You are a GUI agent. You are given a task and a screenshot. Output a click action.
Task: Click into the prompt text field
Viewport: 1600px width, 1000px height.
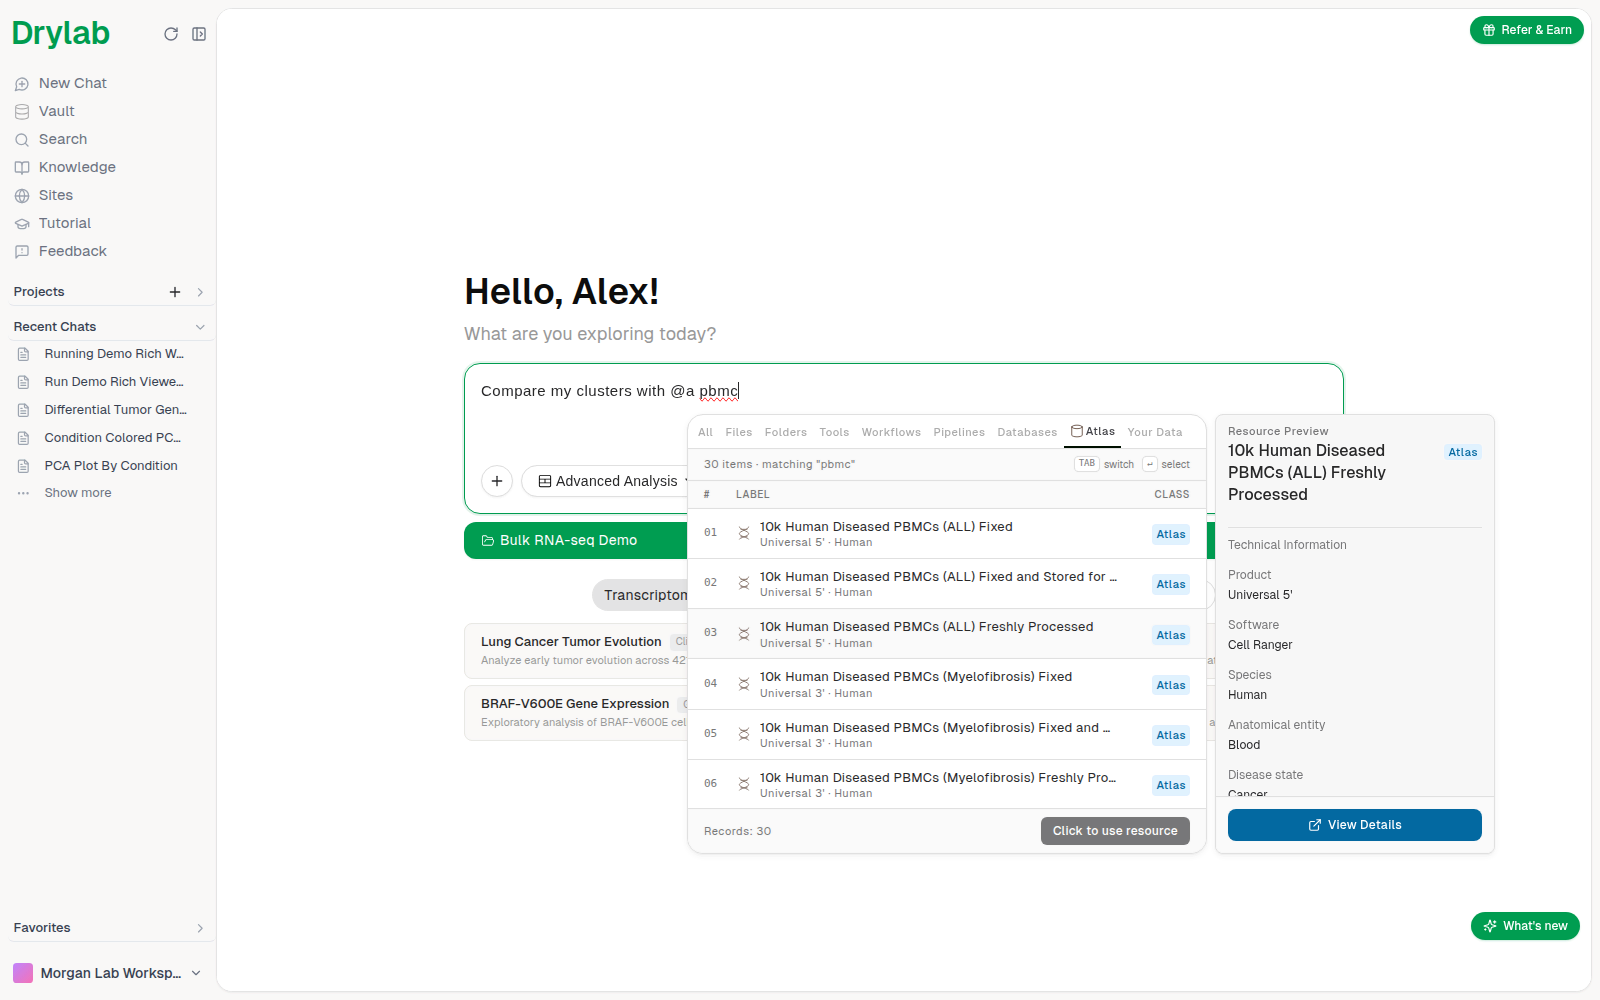[x=903, y=391]
